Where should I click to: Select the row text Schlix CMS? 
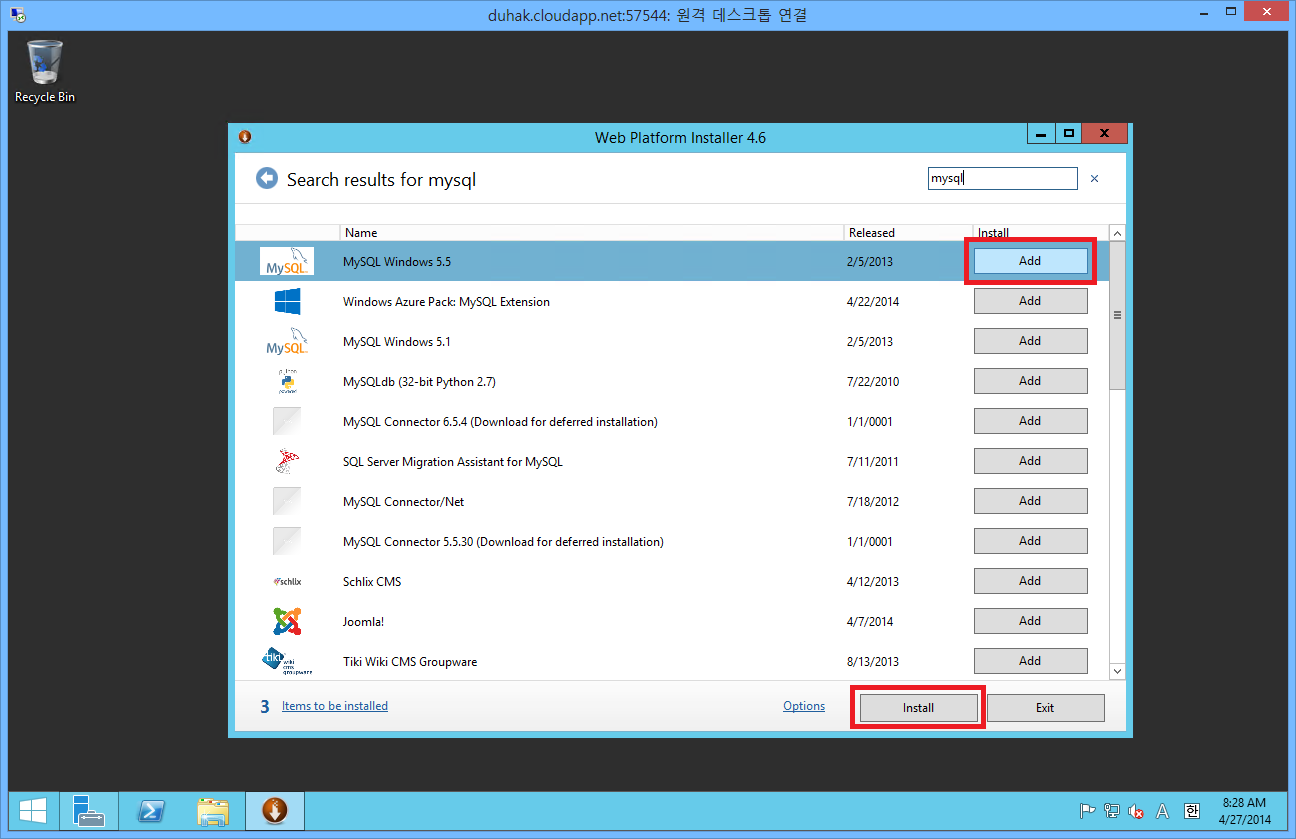(372, 582)
